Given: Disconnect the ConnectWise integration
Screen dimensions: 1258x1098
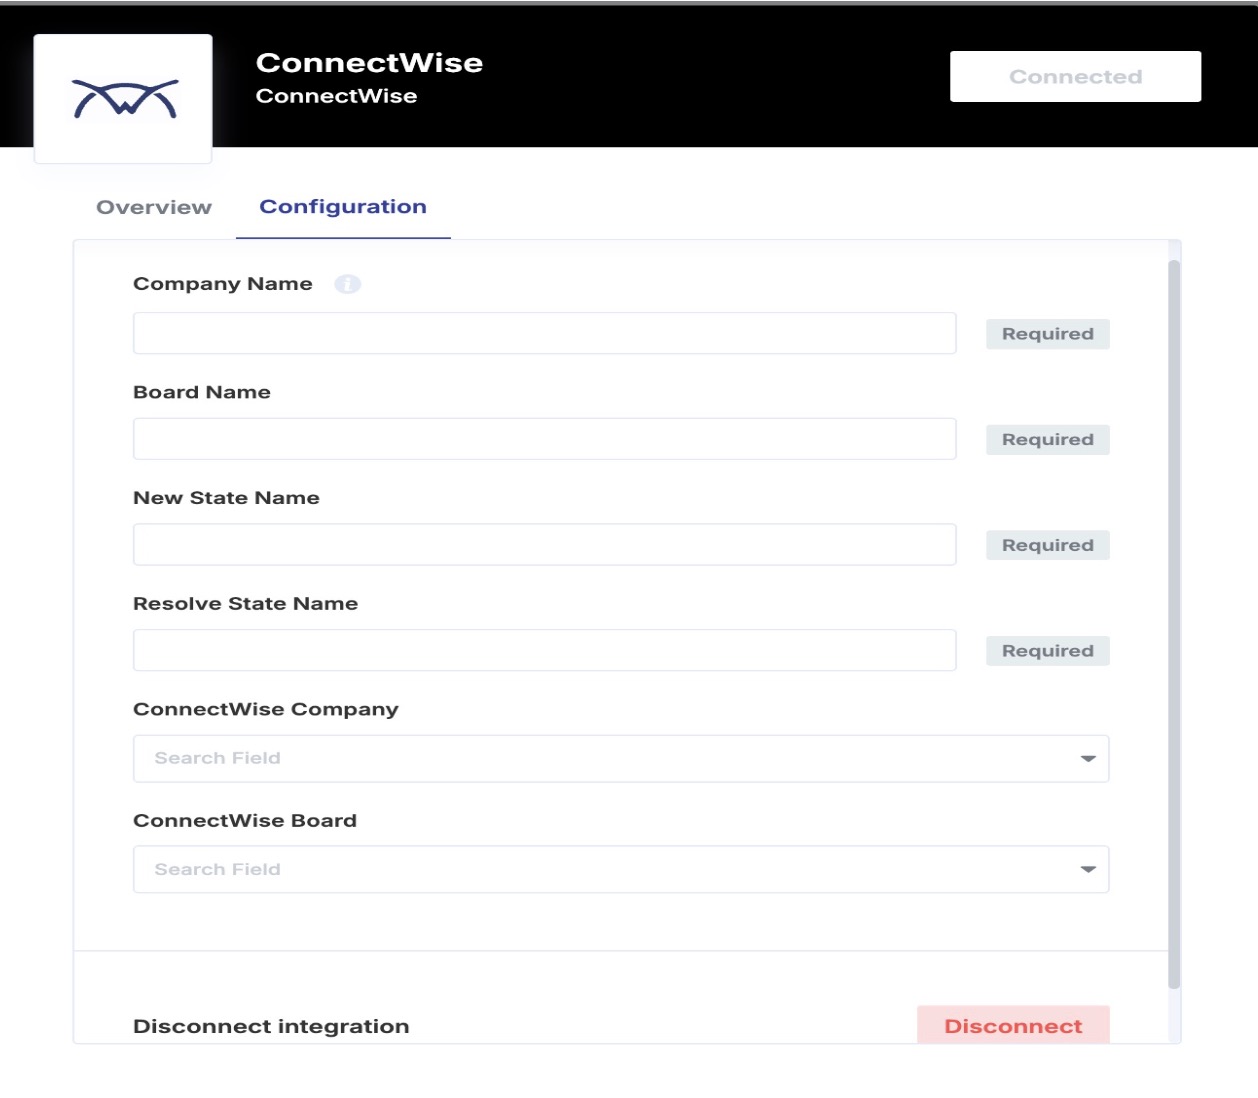Looking at the screenshot, I should (1013, 1025).
